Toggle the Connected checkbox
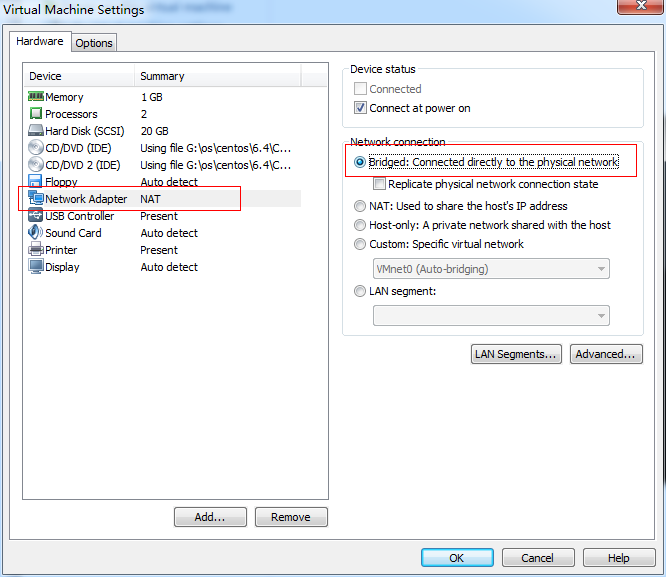 coord(360,88)
